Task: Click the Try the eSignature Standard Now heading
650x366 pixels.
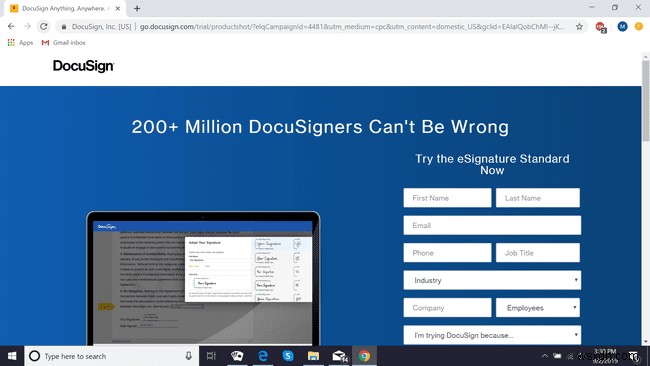Action: click(492, 165)
